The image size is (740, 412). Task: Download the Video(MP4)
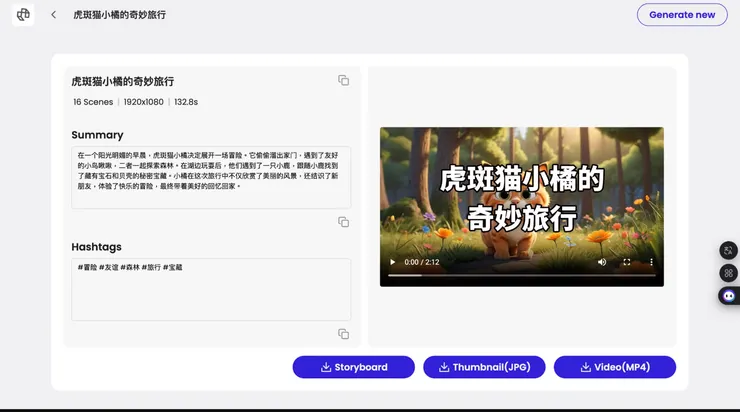614,367
